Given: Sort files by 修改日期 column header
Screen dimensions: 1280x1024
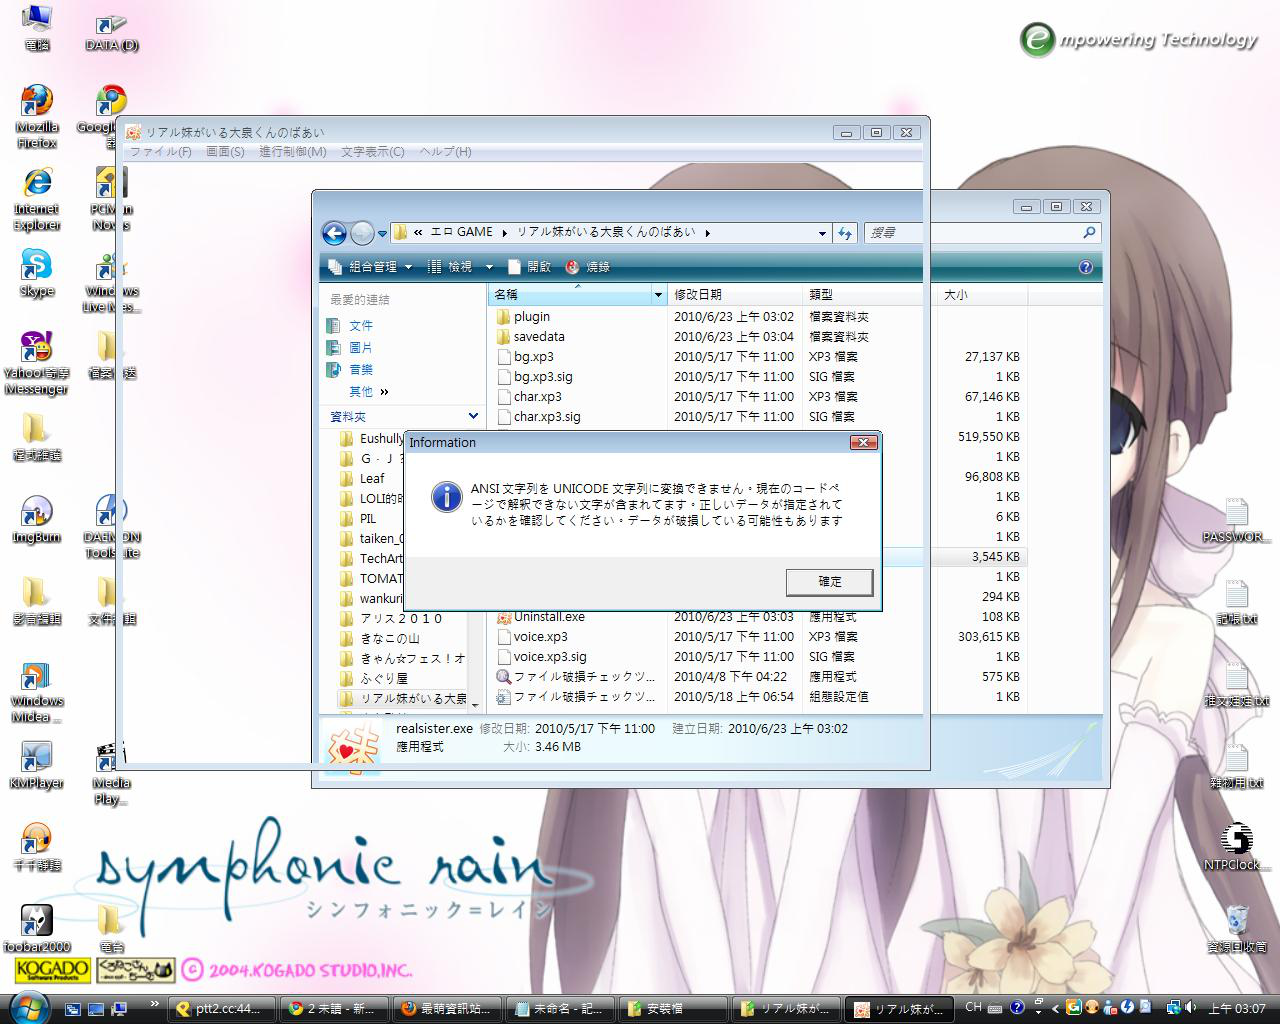Looking at the screenshot, I should [x=698, y=294].
